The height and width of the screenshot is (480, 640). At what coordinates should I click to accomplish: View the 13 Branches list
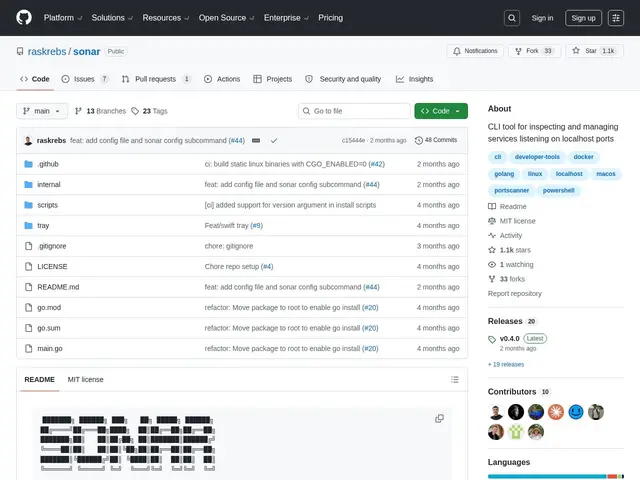pyautogui.click(x=100, y=111)
